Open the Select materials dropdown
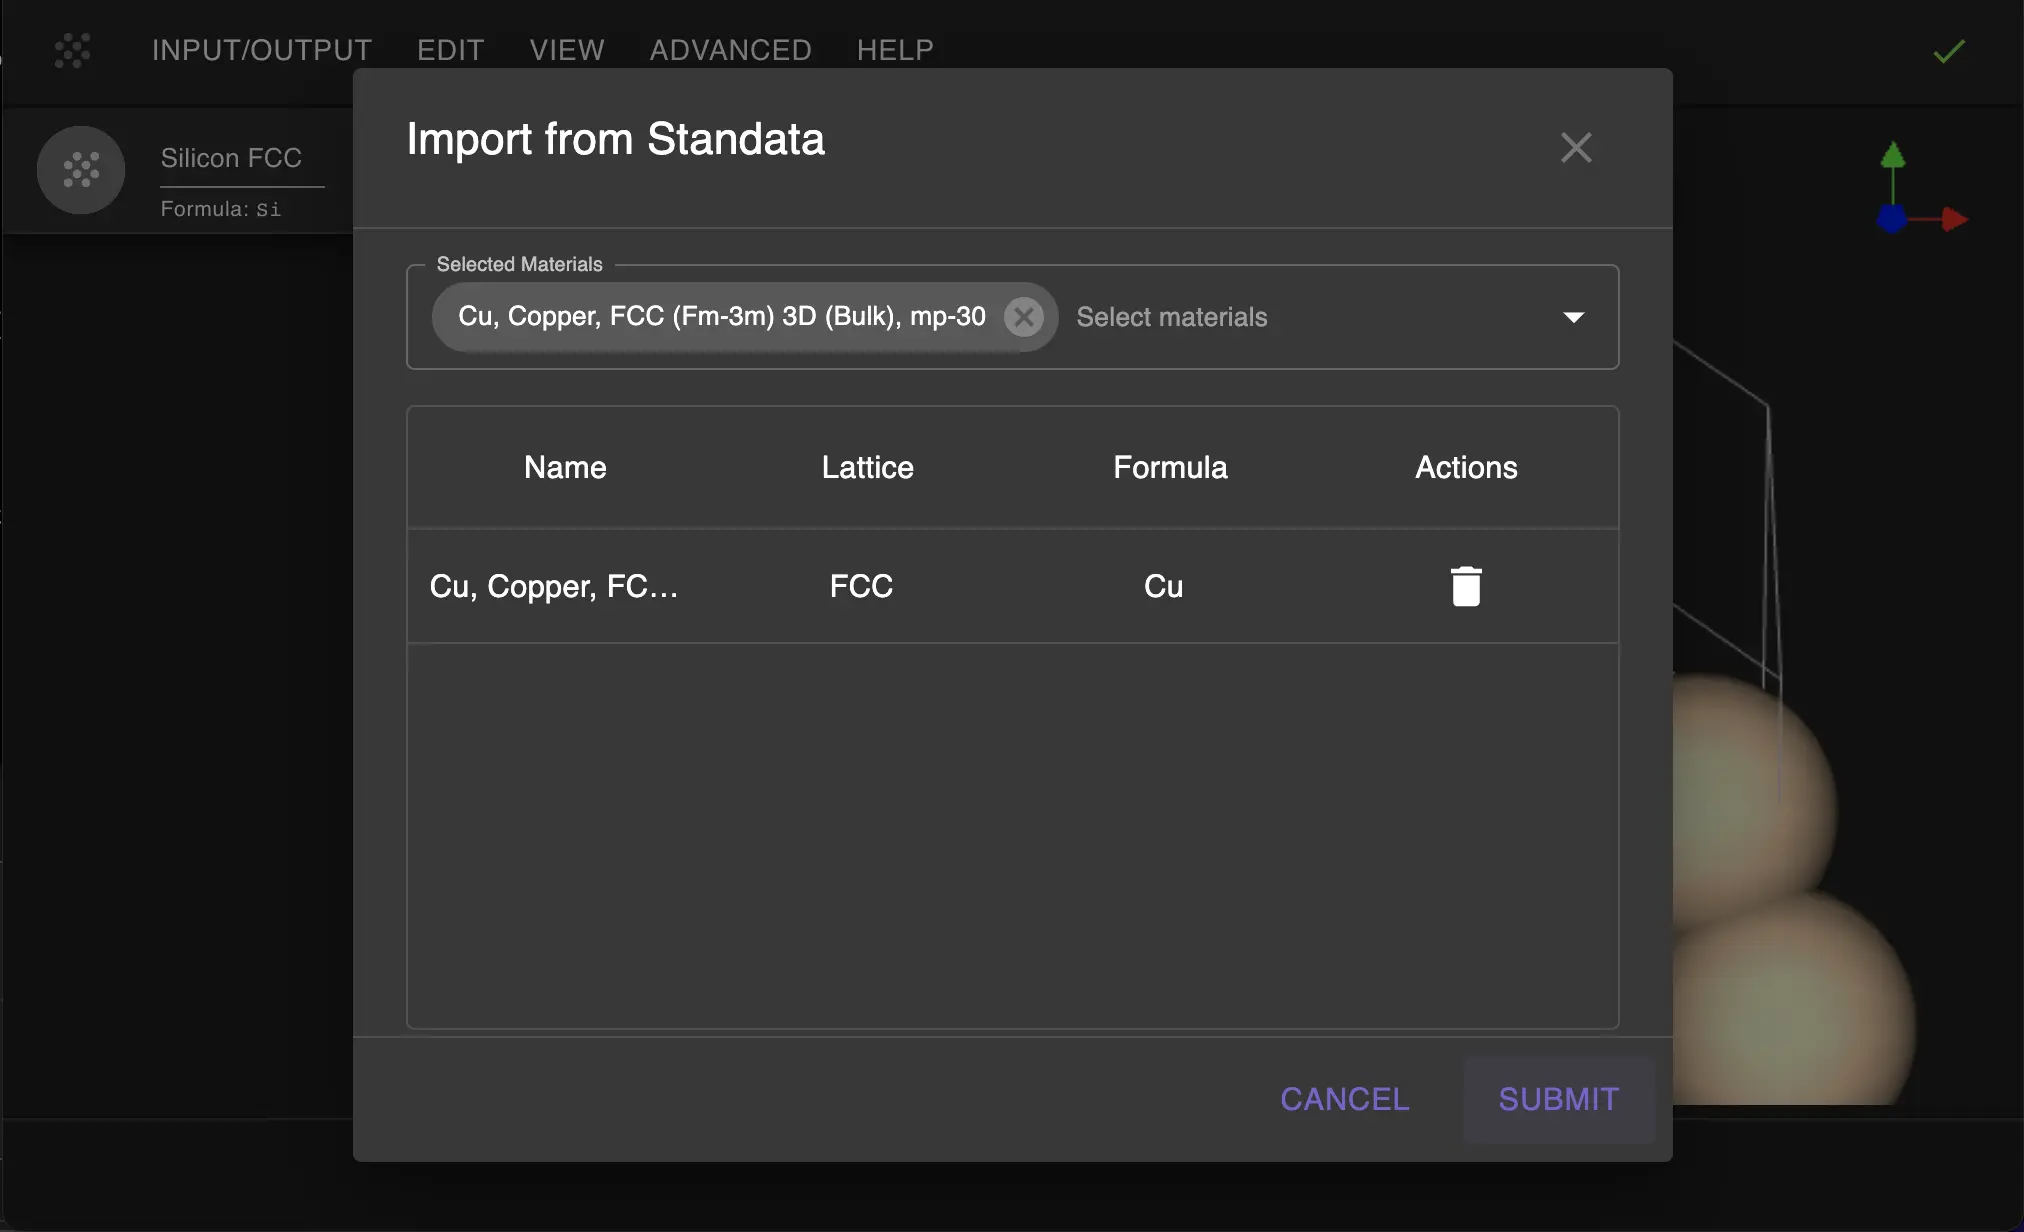 [x=1572, y=317]
